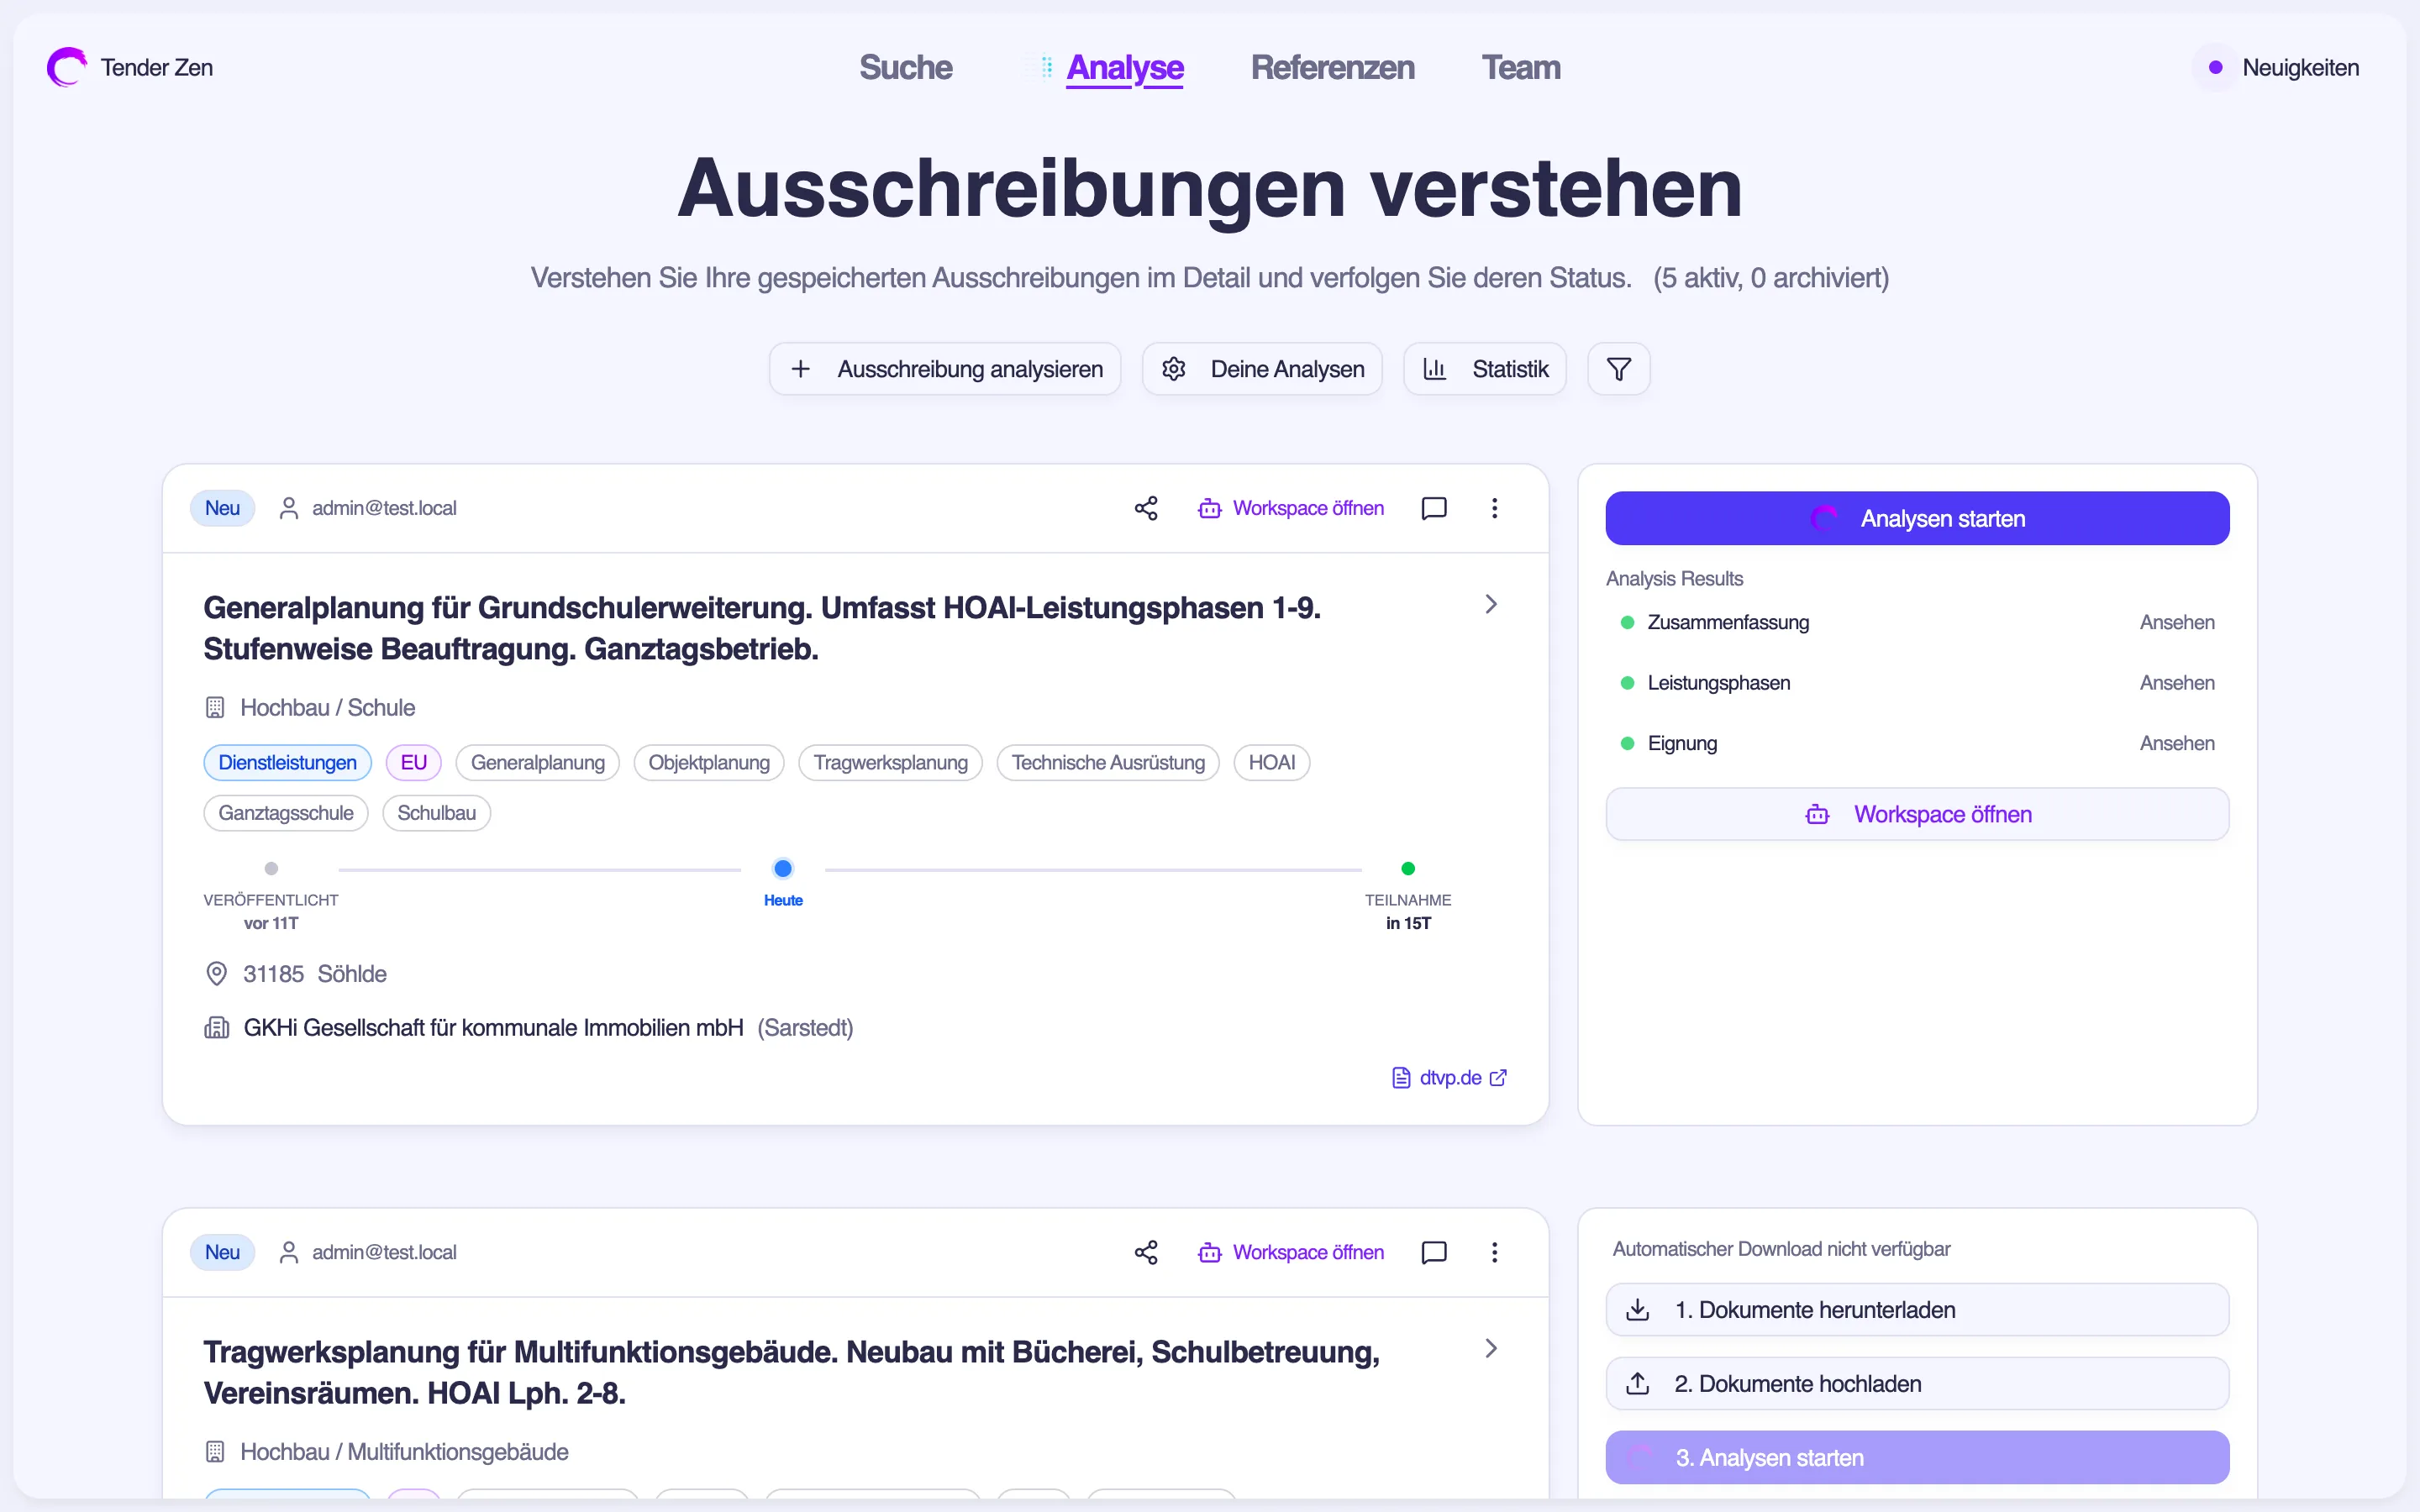The image size is (2420, 1512).
Task: Click the user icon next to admin@test.local
Action: click(289, 508)
